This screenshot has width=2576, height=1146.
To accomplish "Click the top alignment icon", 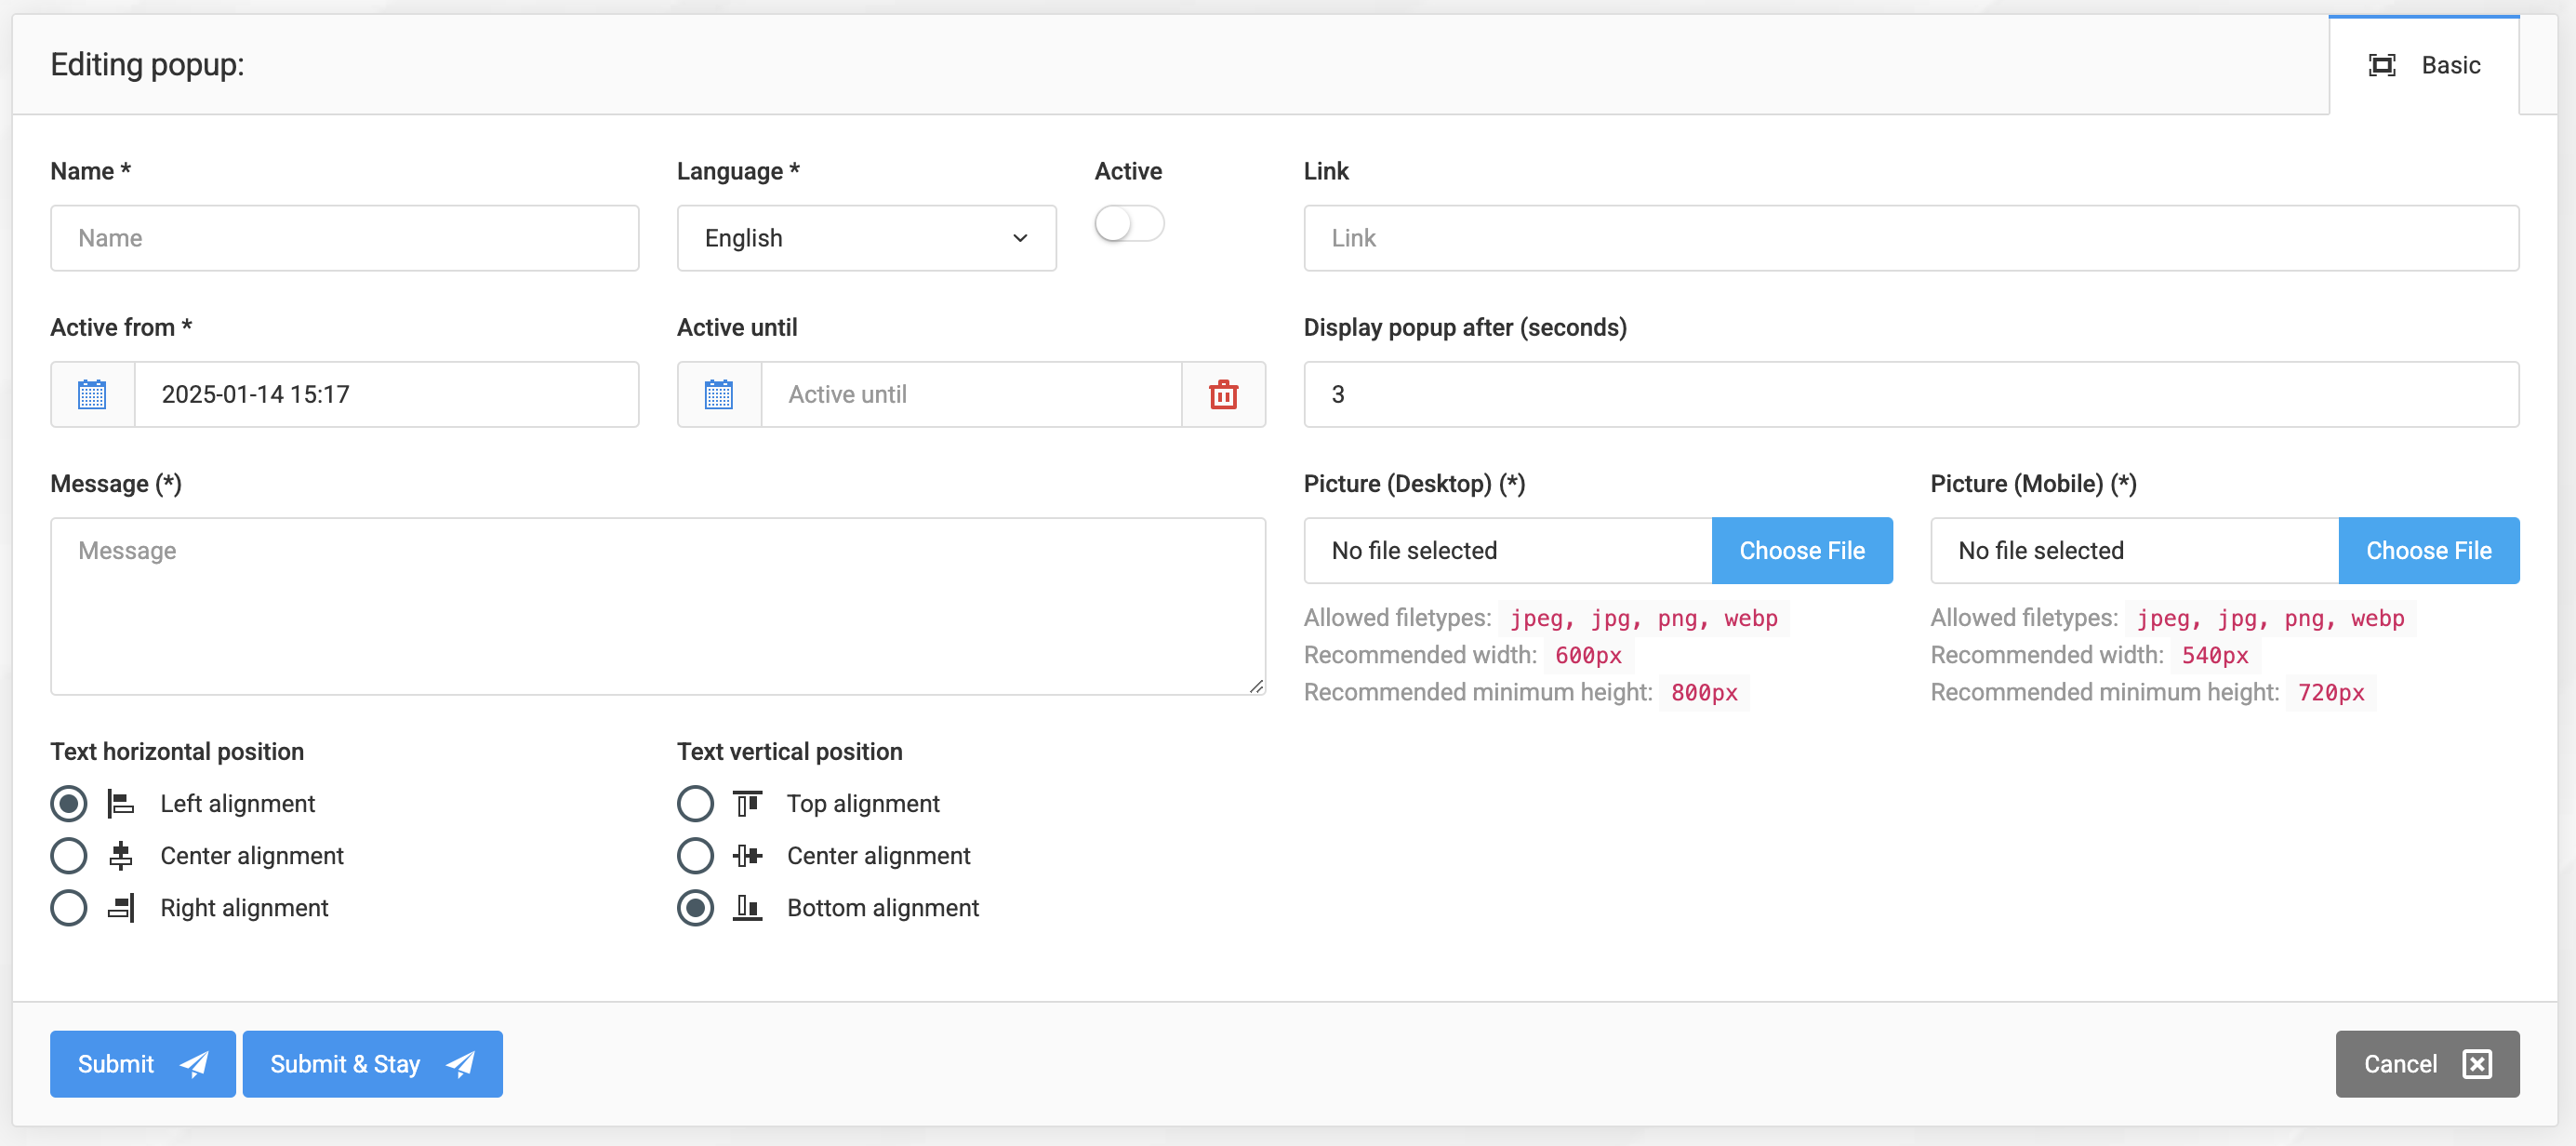I will [x=747, y=803].
